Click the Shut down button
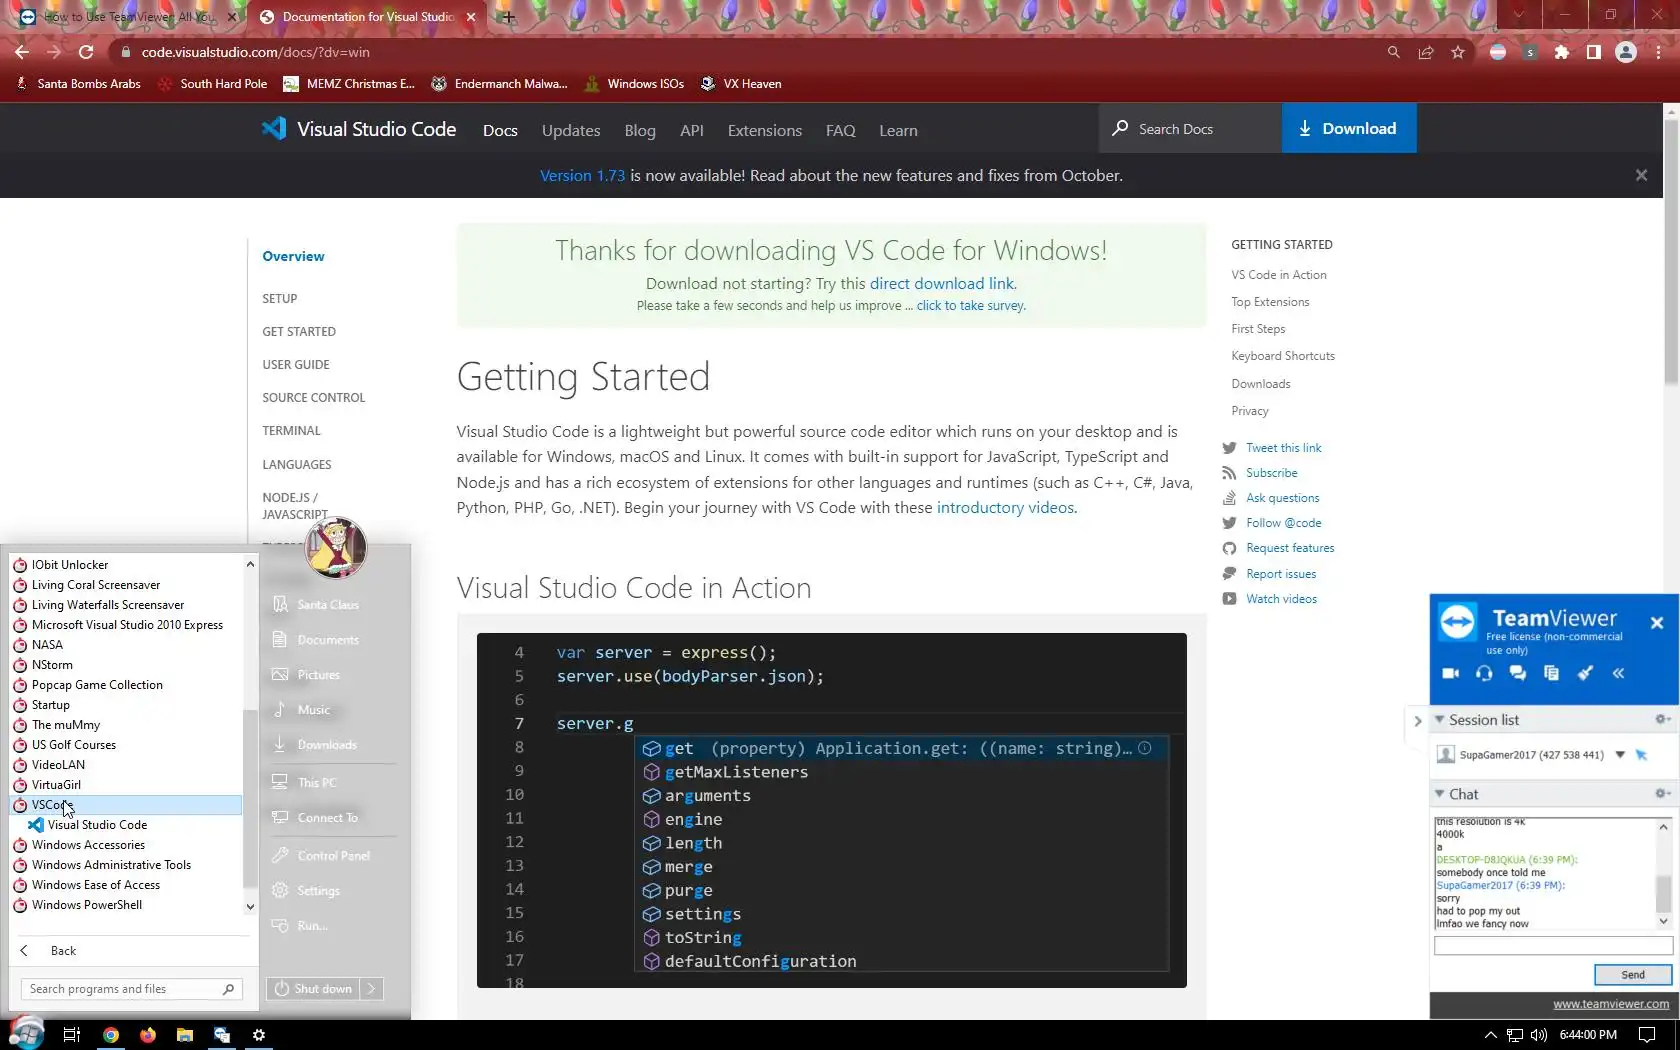The image size is (1680, 1050). 314,989
